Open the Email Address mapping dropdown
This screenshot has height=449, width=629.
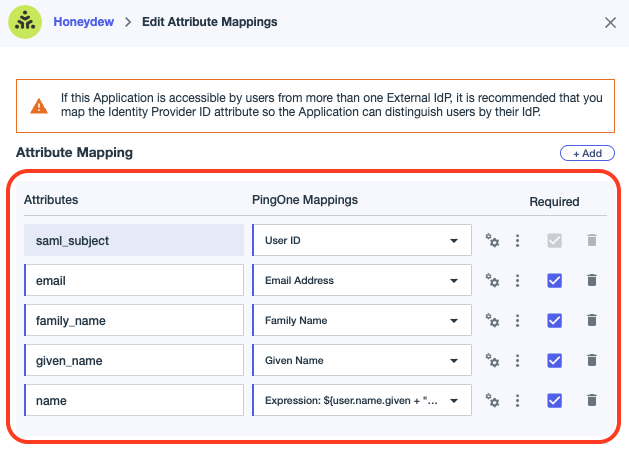point(362,280)
